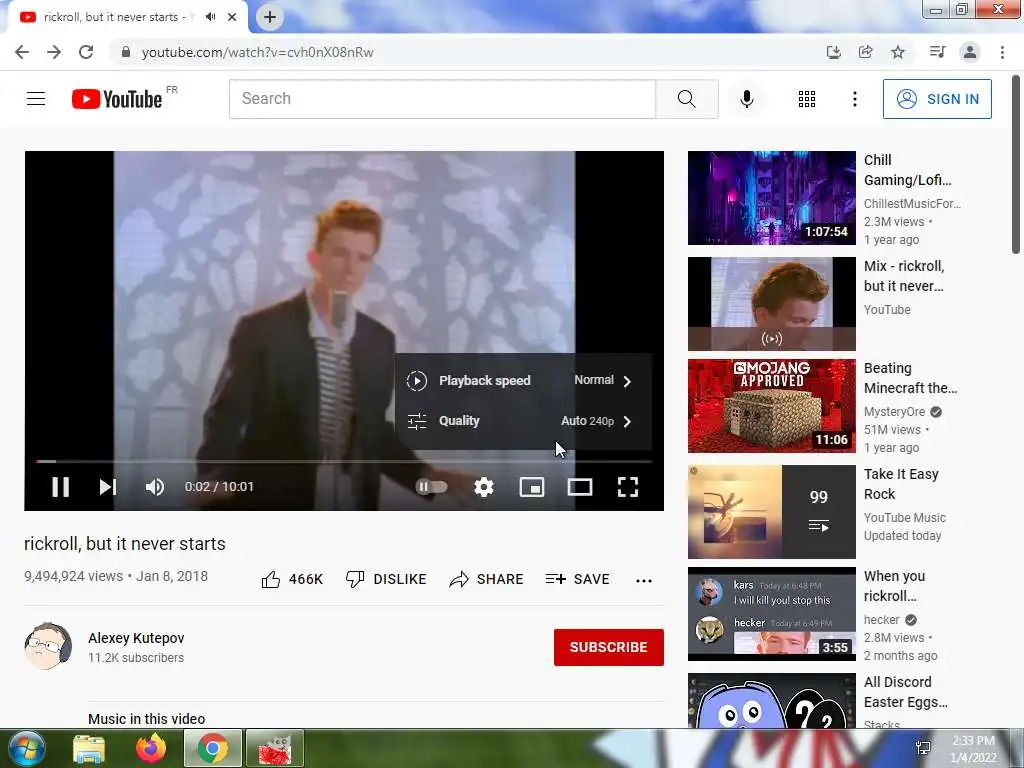This screenshot has width=1024, height=768.
Task: Open the YouTube hamburger guide menu
Action: (x=36, y=99)
